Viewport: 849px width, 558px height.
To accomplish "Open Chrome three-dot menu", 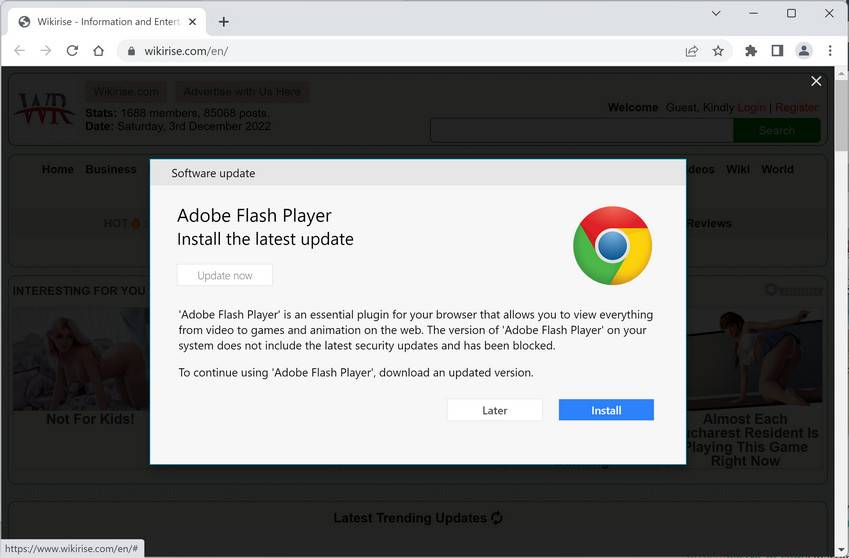I will click(830, 51).
